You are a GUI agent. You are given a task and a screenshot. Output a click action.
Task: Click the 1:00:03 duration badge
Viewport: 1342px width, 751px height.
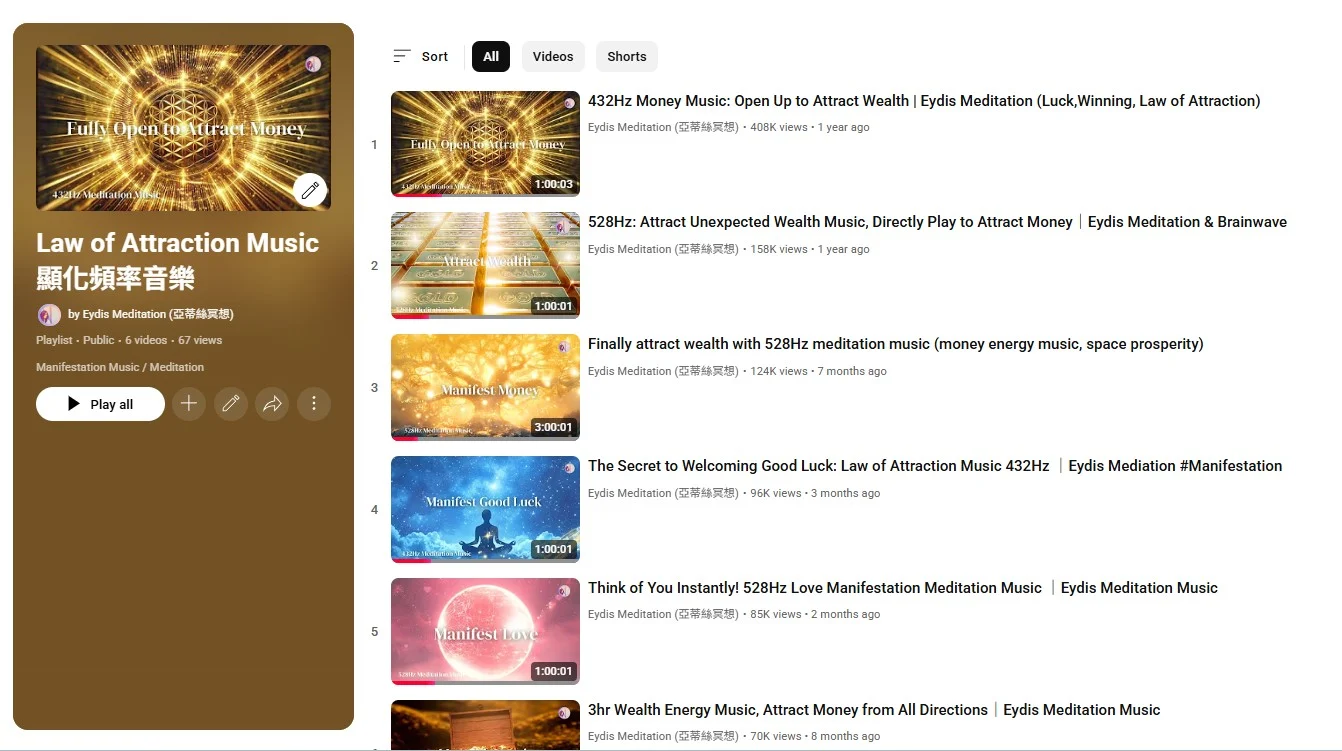click(553, 184)
